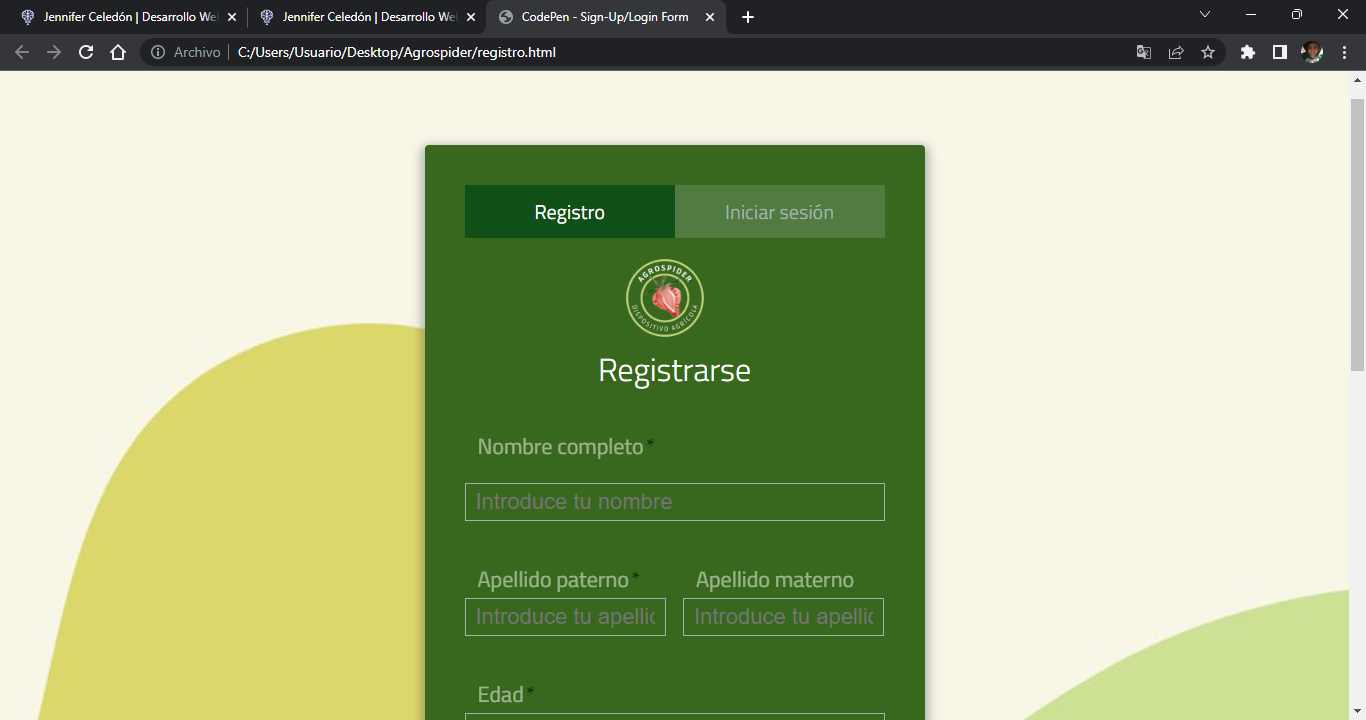Click the Apellido paterno input field
Image resolution: width=1366 pixels, height=720 pixels.
pos(565,617)
